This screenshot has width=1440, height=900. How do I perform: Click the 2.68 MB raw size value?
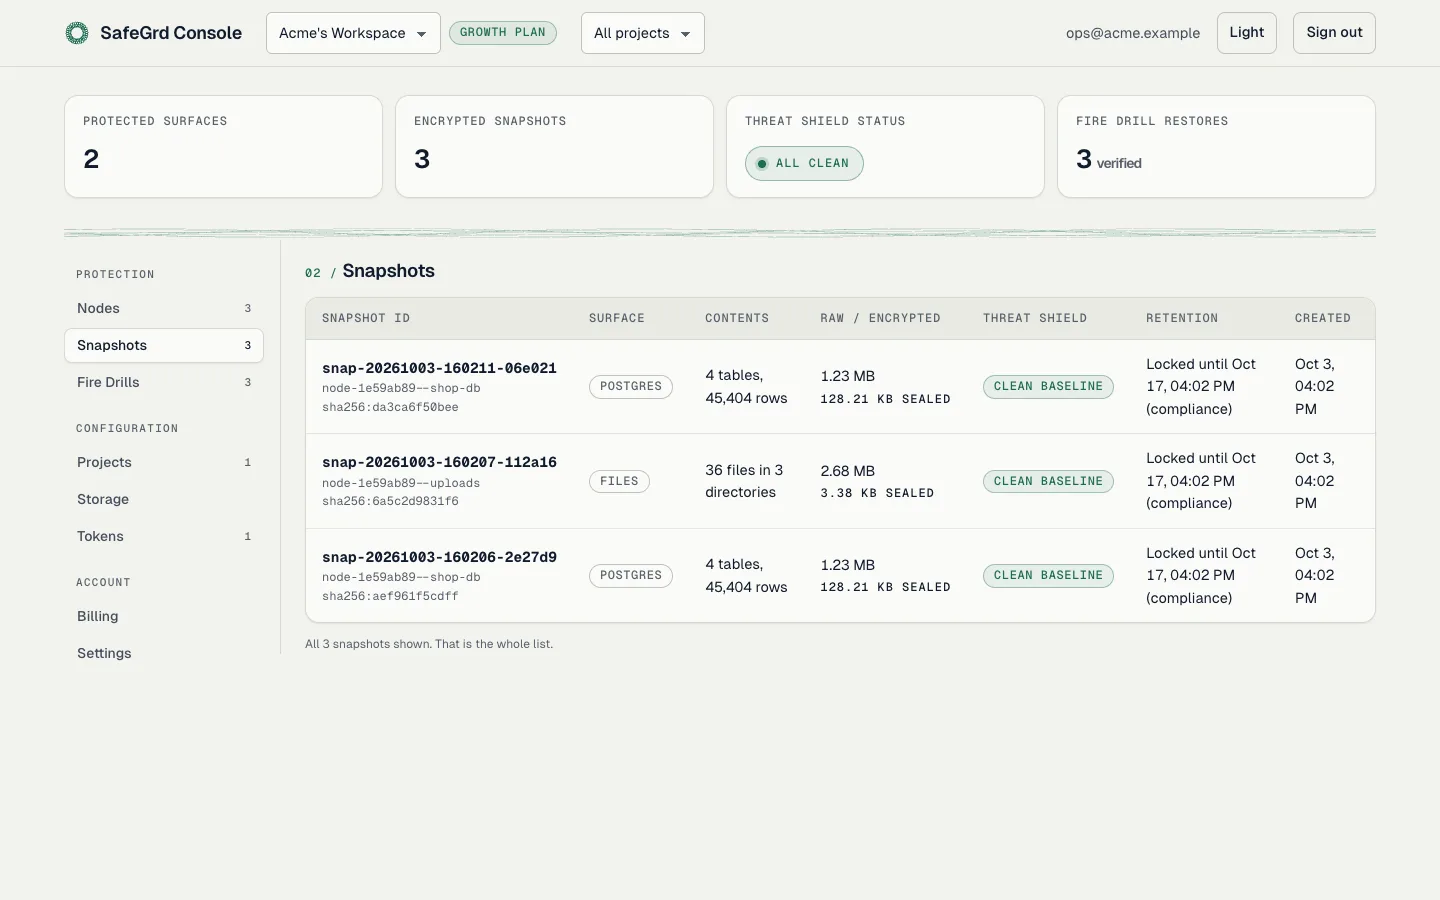(x=848, y=471)
